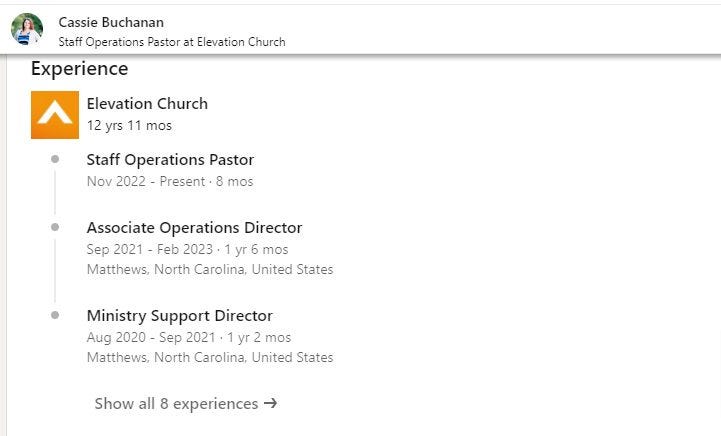Click the arrow icon next to Show all experiences
The image size is (721, 436).
pos(270,403)
